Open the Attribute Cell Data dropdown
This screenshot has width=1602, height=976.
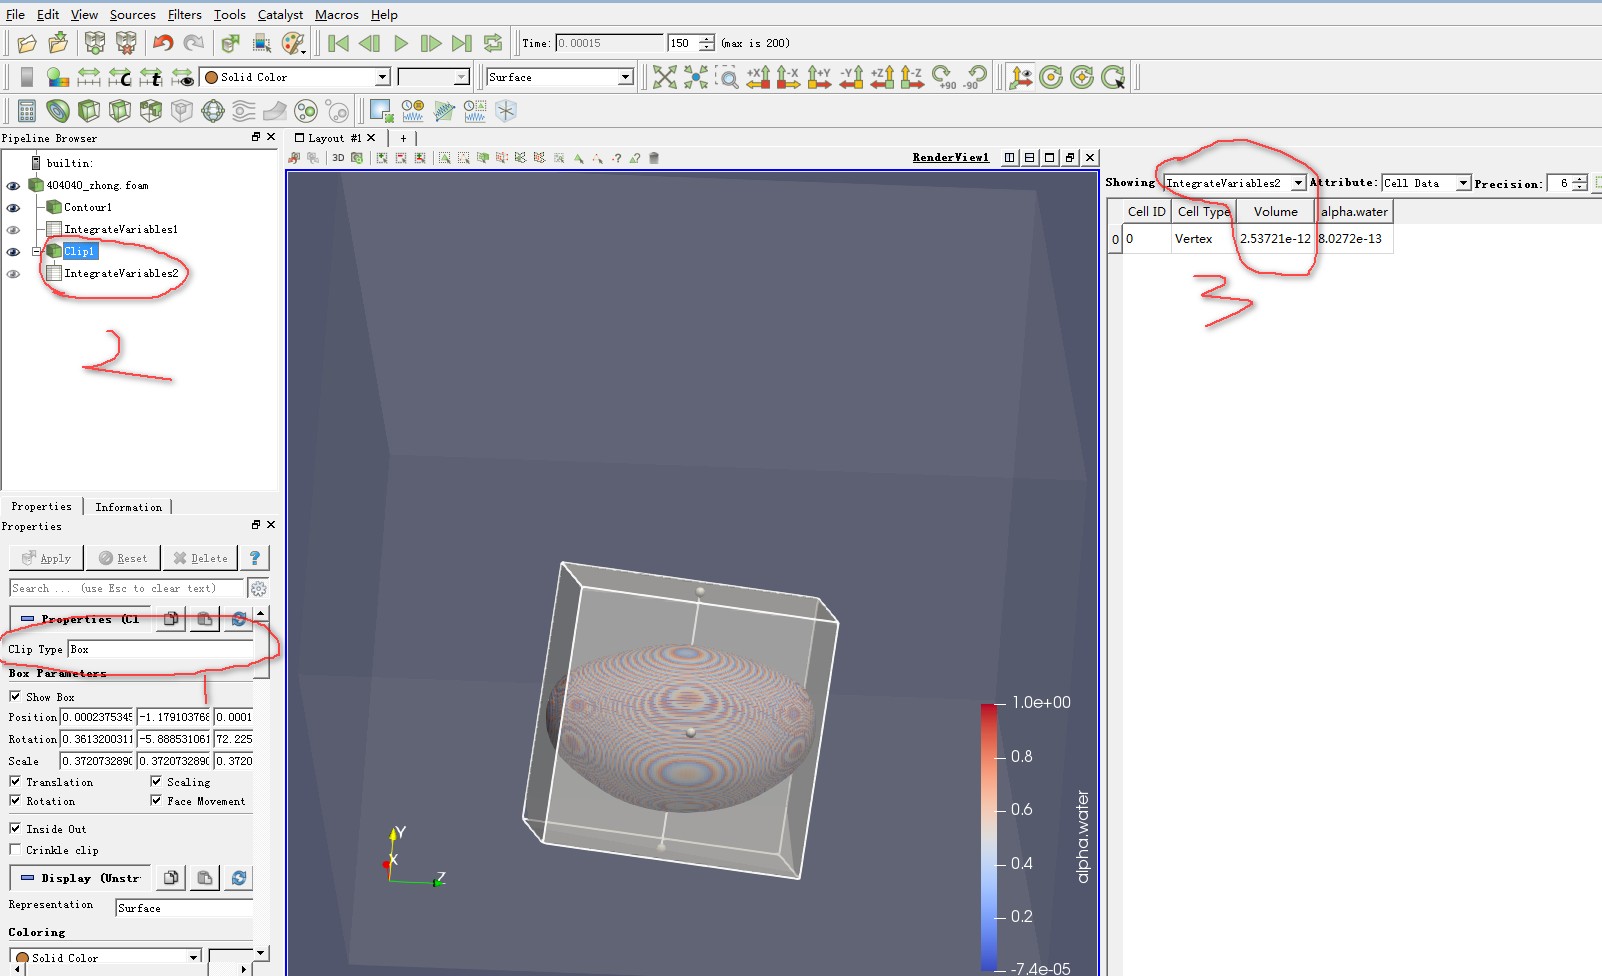tap(1427, 183)
